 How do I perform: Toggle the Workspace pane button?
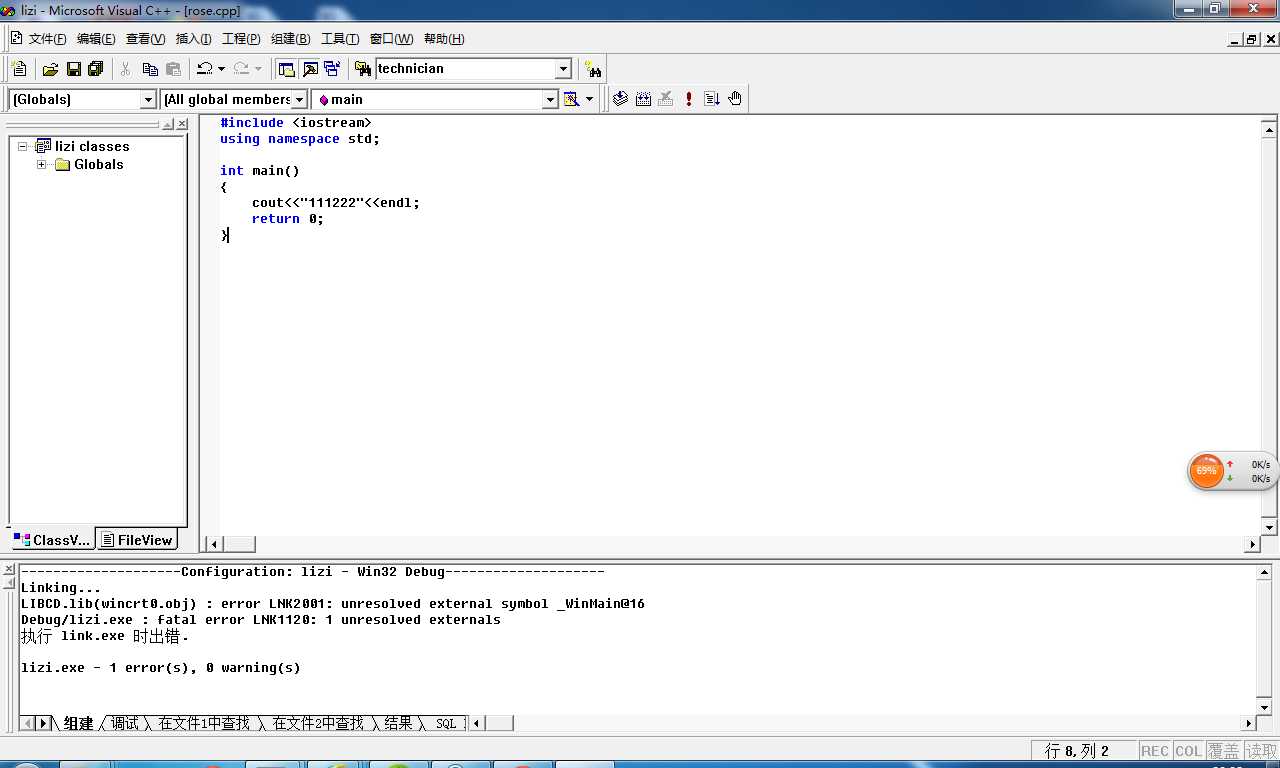click(x=287, y=69)
